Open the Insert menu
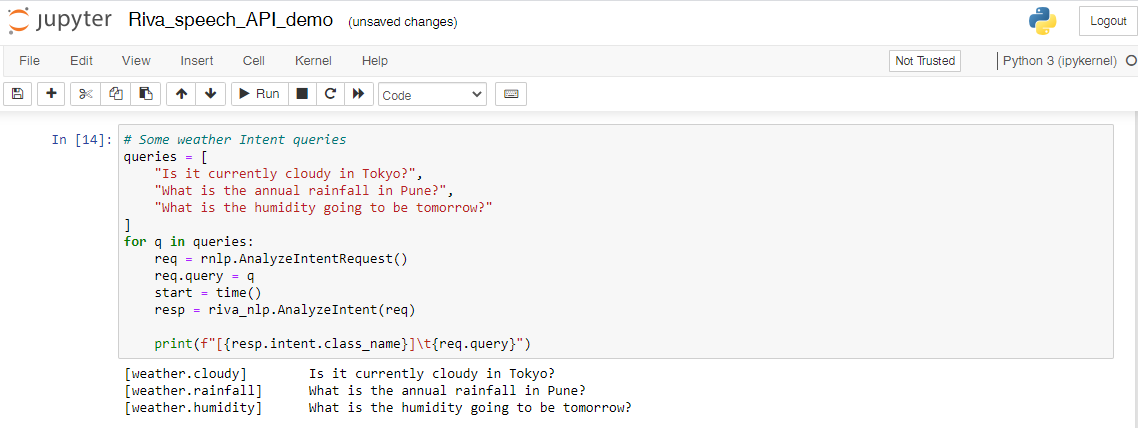 click(x=197, y=61)
